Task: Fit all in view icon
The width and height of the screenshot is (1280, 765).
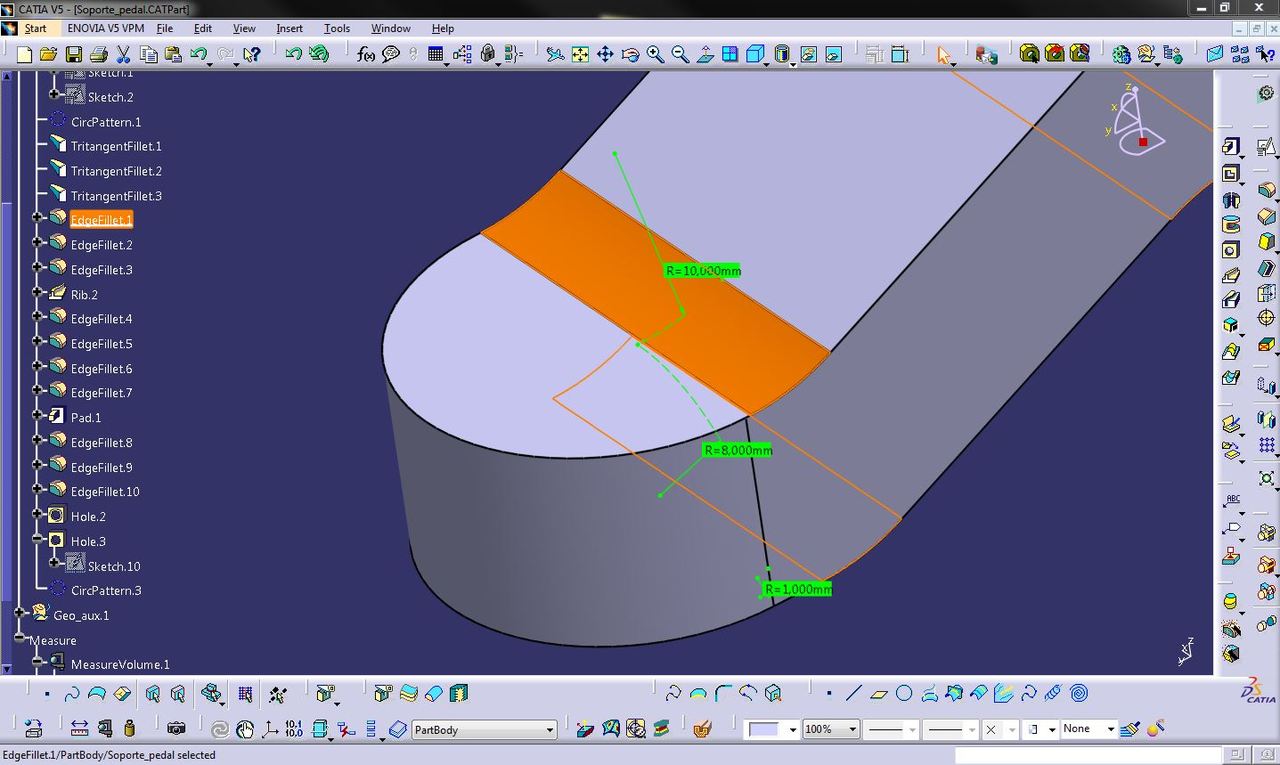Action: point(580,54)
